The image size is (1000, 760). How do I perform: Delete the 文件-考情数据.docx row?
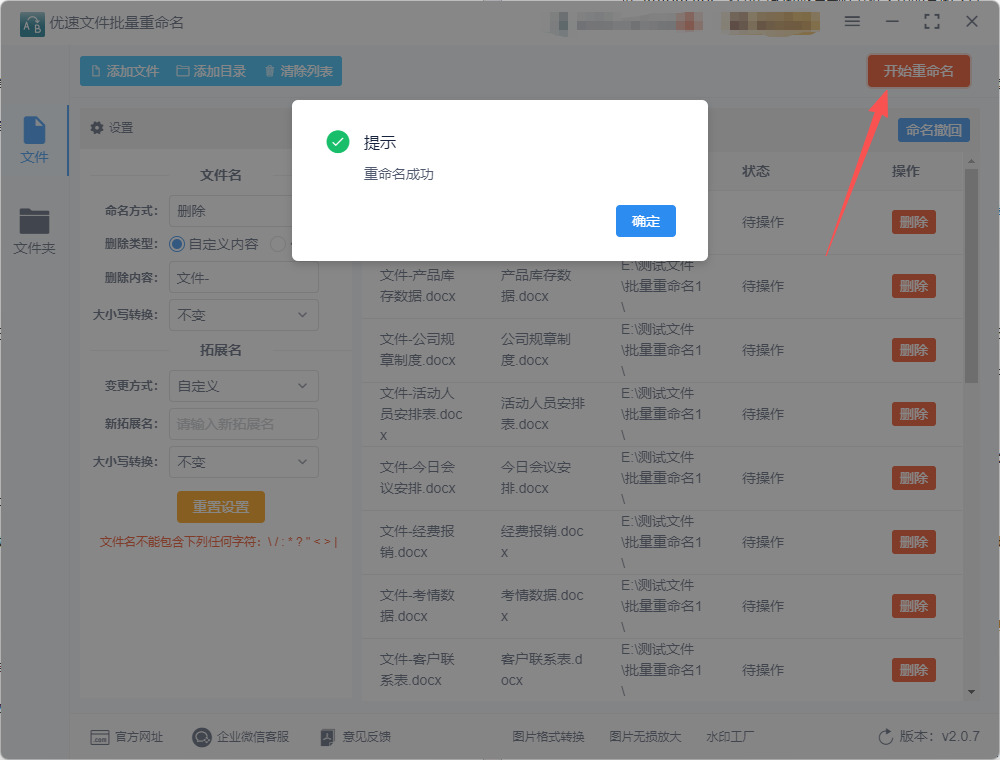click(913, 606)
